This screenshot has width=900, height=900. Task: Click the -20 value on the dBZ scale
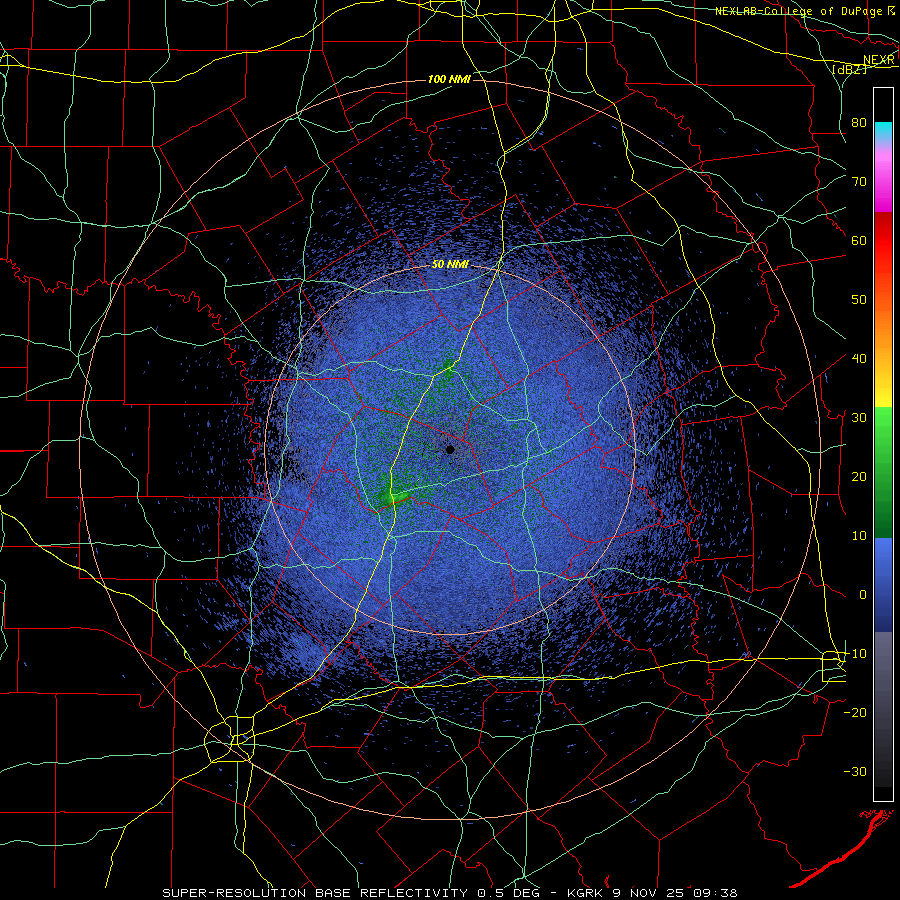(x=855, y=712)
